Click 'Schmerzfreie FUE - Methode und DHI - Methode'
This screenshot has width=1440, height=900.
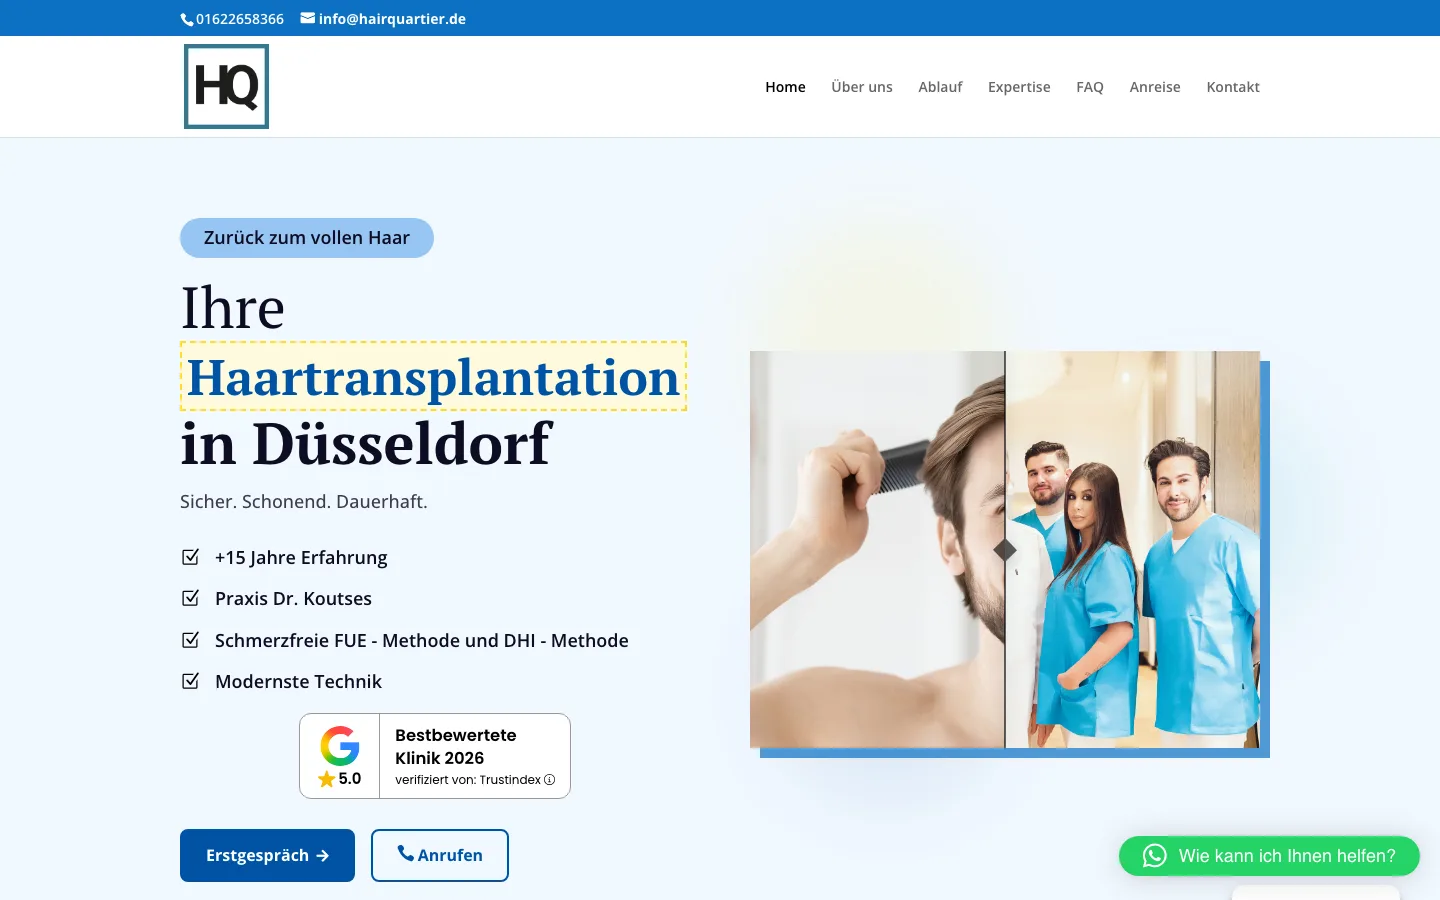point(422,640)
